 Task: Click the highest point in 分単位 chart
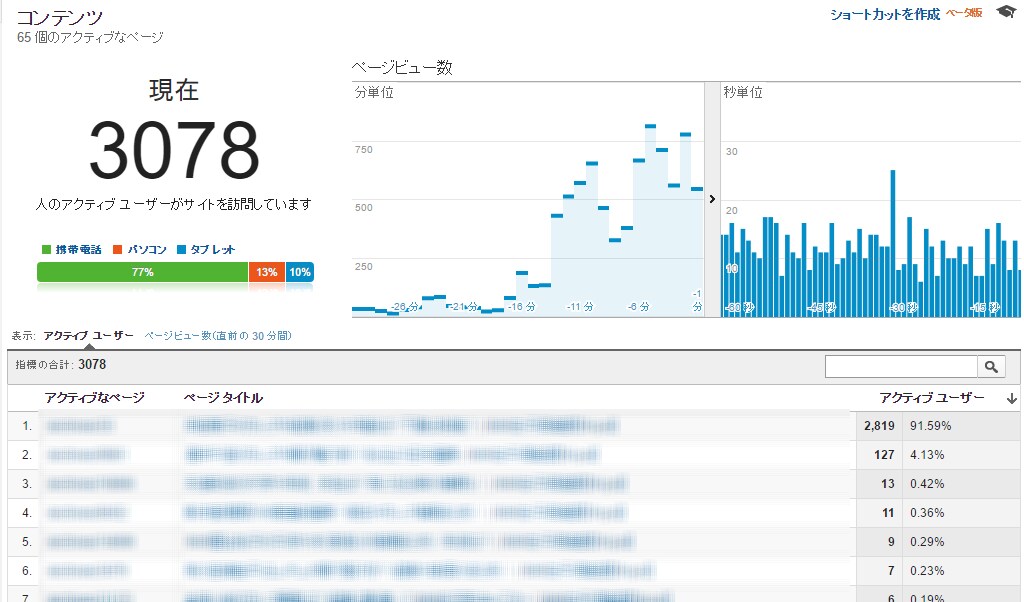(x=650, y=126)
